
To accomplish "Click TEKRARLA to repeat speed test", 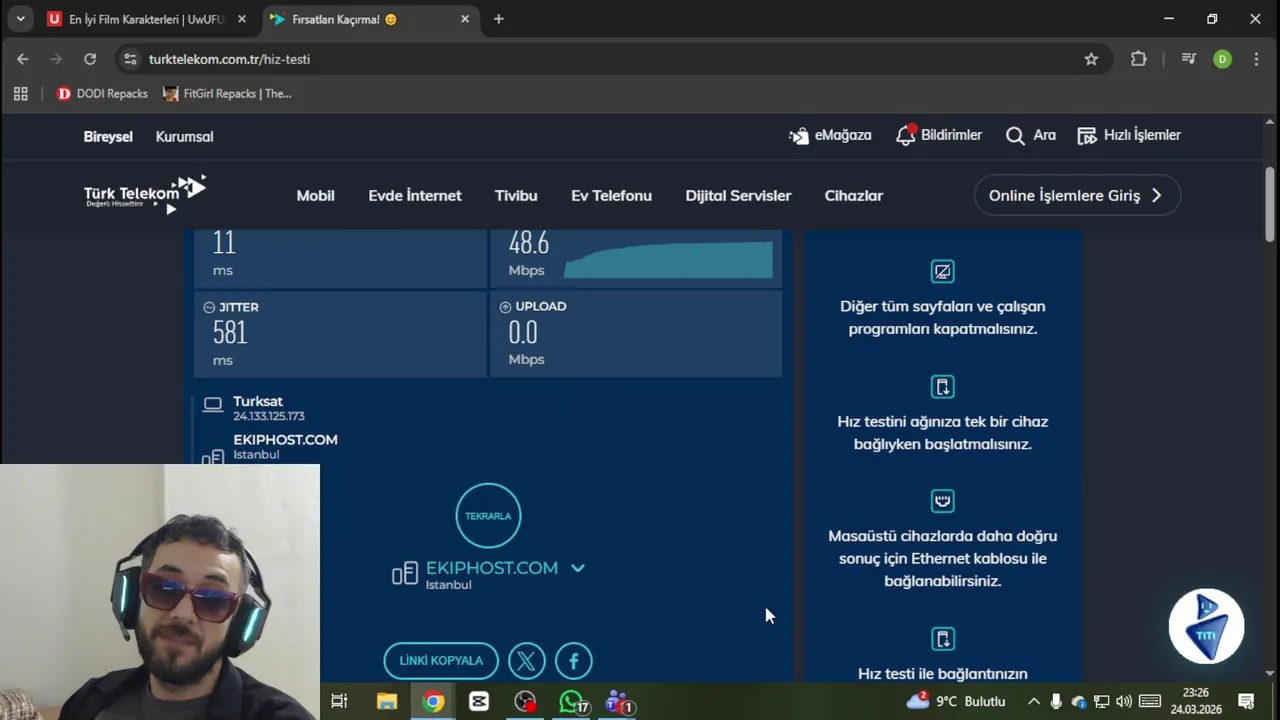I will click(488, 516).
